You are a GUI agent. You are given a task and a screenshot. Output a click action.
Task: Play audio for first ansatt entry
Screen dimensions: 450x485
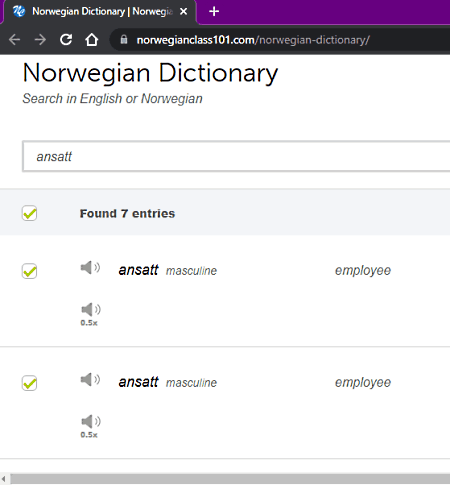(x=90, y=268)
